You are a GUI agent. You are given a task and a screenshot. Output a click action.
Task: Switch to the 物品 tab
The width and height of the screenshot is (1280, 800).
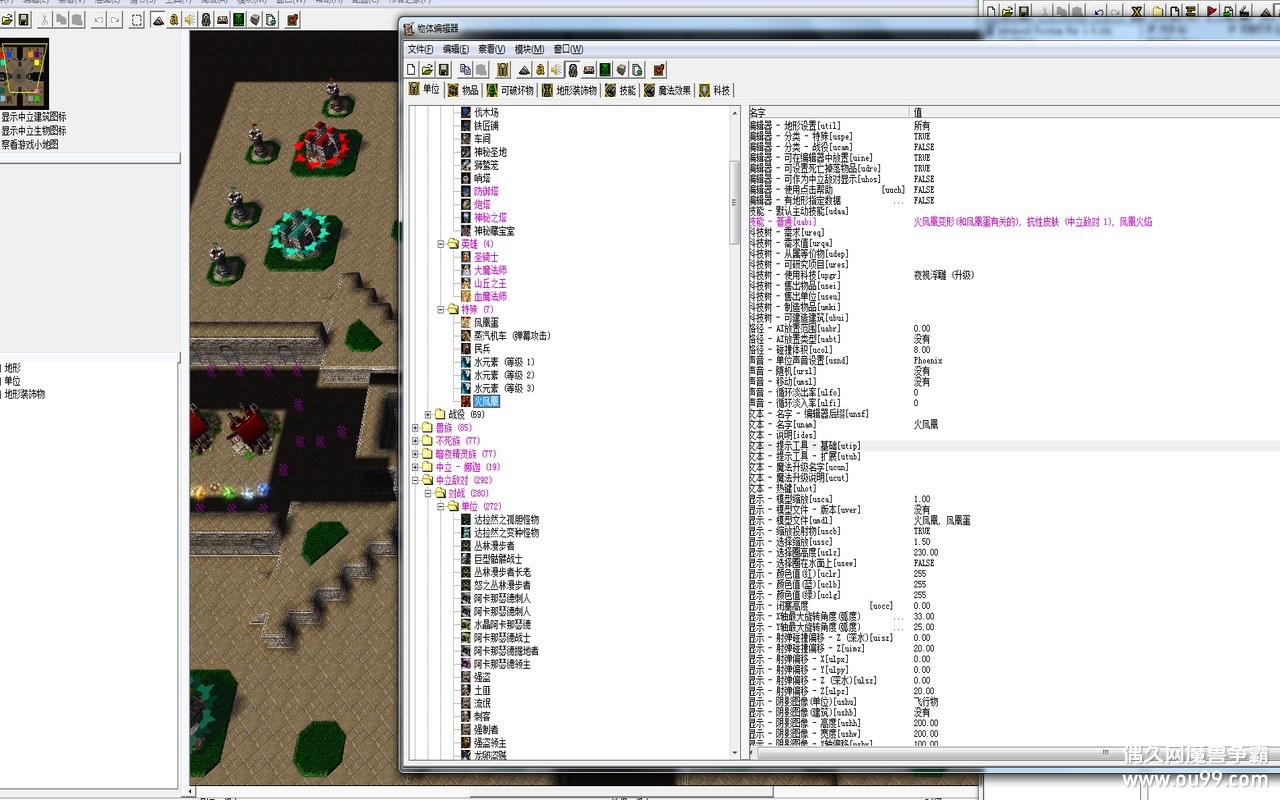click(463, 90)
